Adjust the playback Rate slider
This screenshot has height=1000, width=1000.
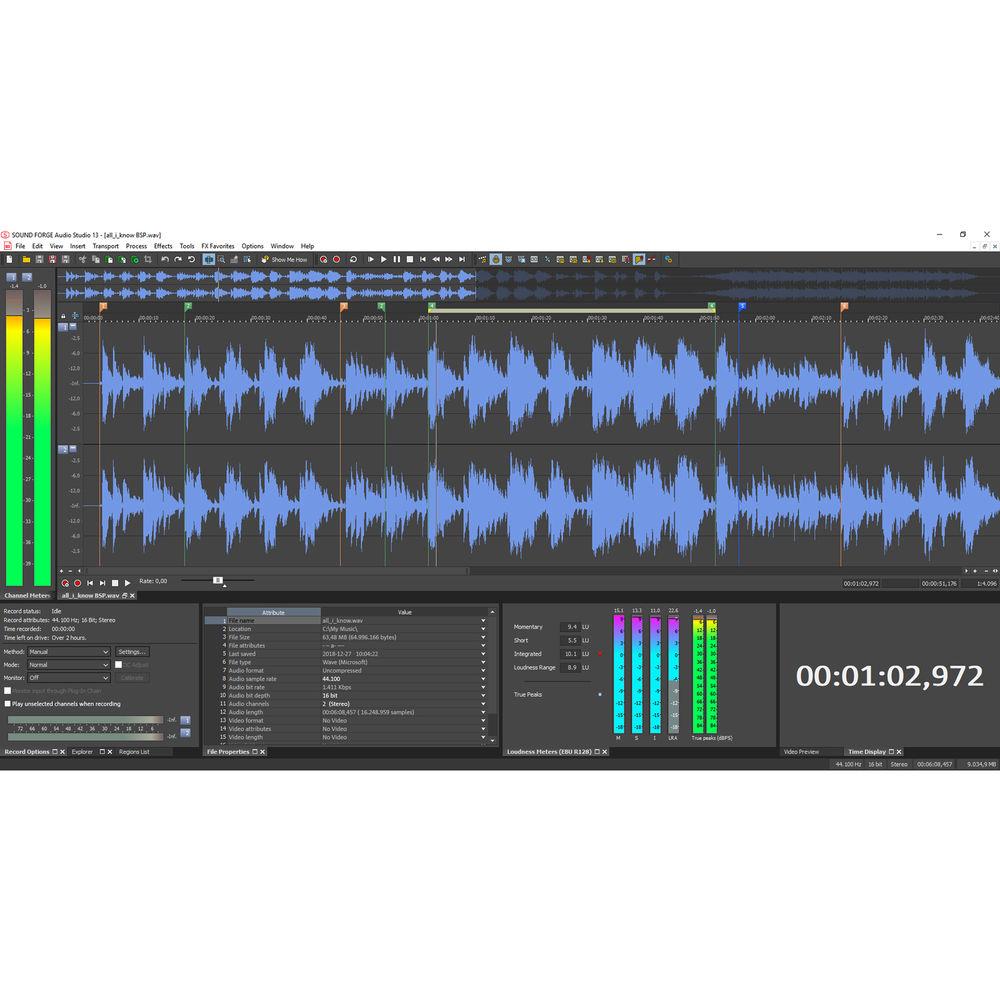217,581
